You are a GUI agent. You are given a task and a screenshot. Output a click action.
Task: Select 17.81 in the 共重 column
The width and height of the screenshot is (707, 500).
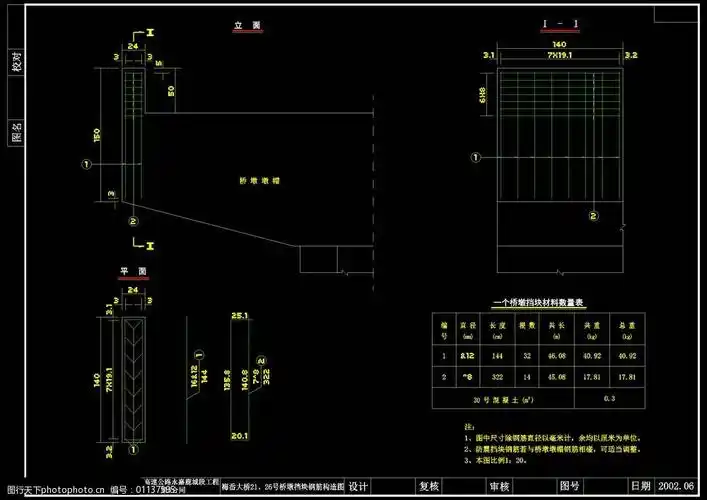click(592, 377)
